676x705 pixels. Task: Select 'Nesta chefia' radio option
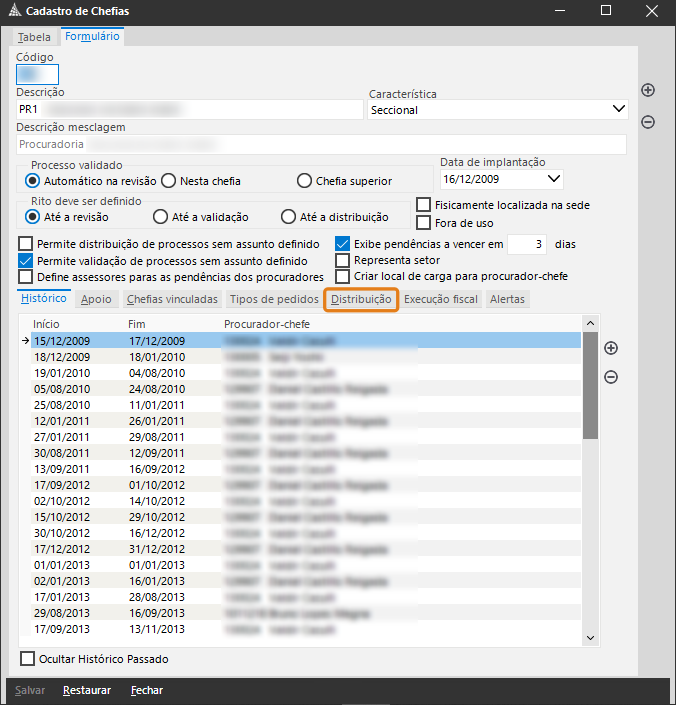coord(169,181)
